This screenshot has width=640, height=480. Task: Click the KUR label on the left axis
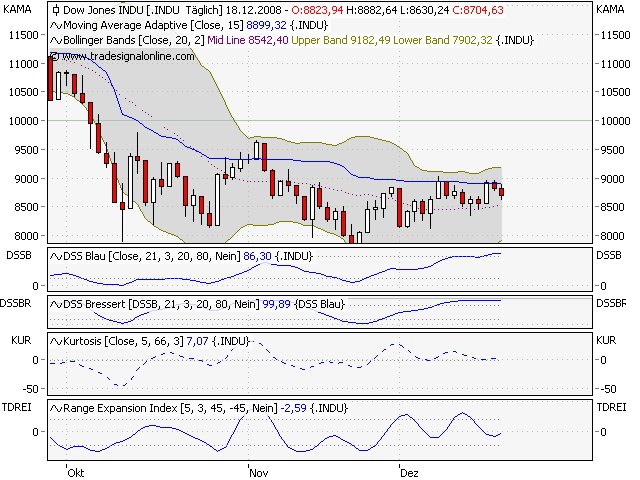pos(21,340)
